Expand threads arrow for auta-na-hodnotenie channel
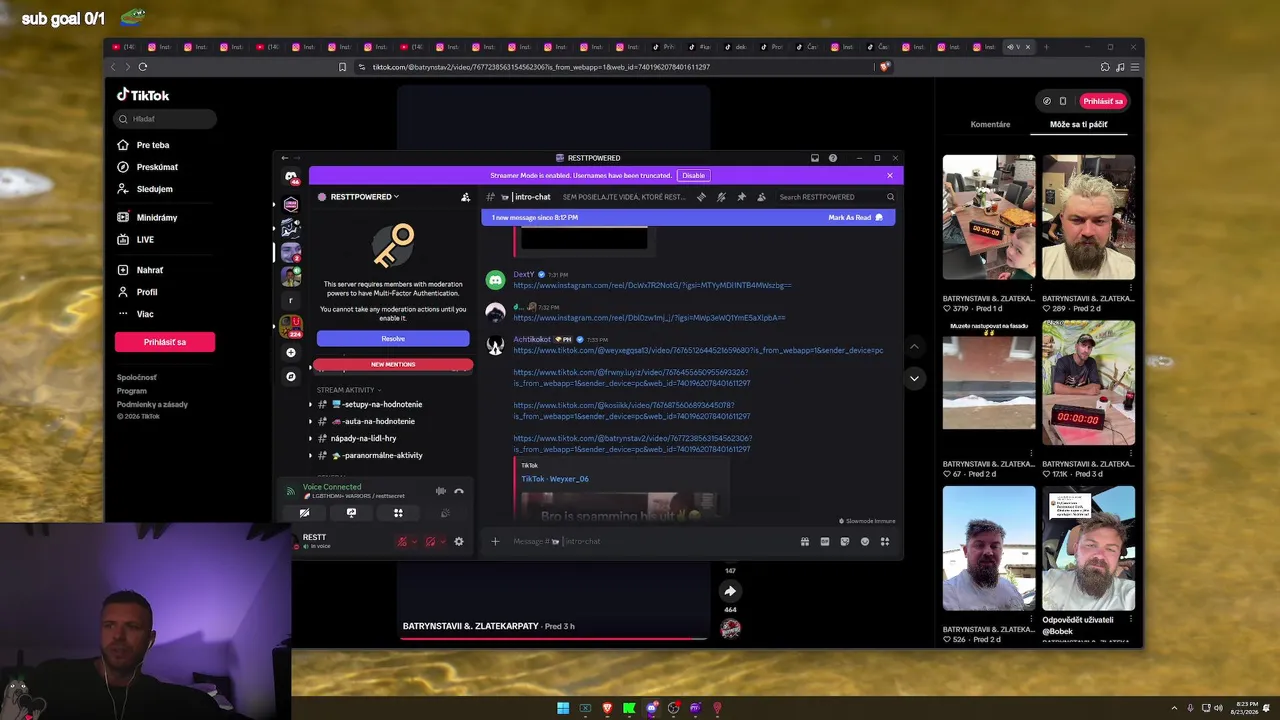 coord(310,421)
